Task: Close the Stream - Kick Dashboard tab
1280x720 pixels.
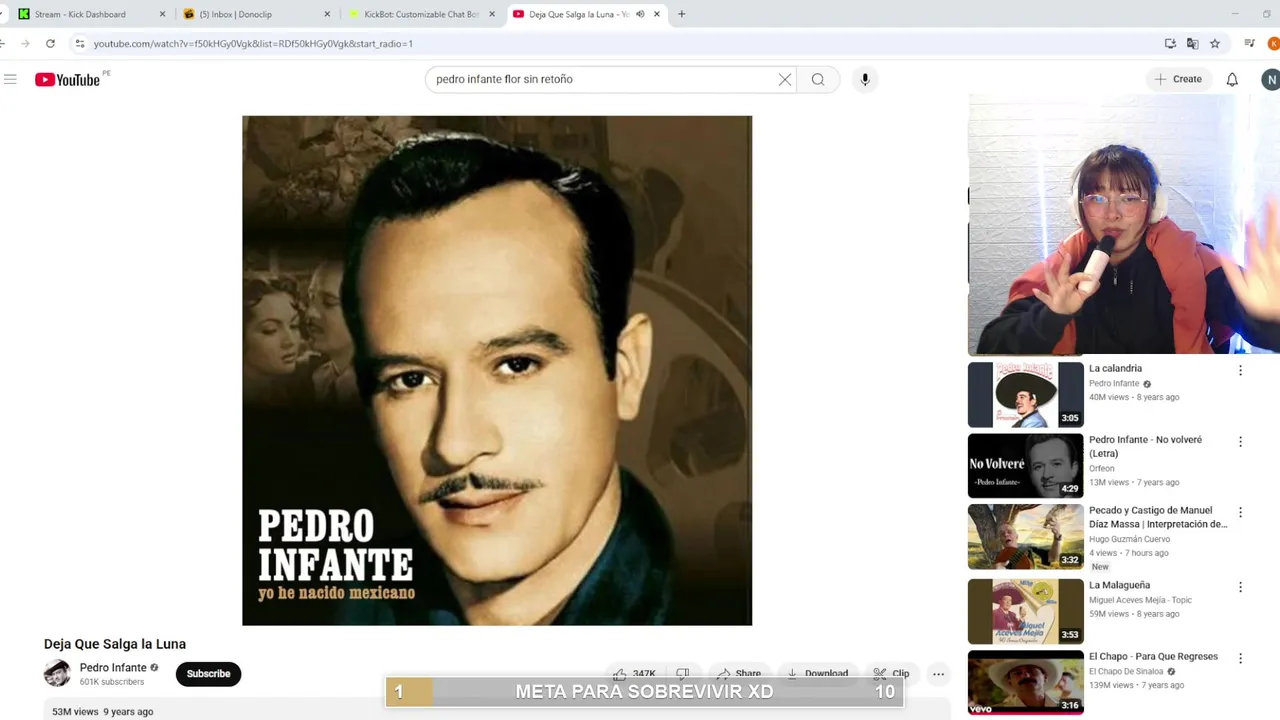Action: pyautogui.click(x=162, y=14)
